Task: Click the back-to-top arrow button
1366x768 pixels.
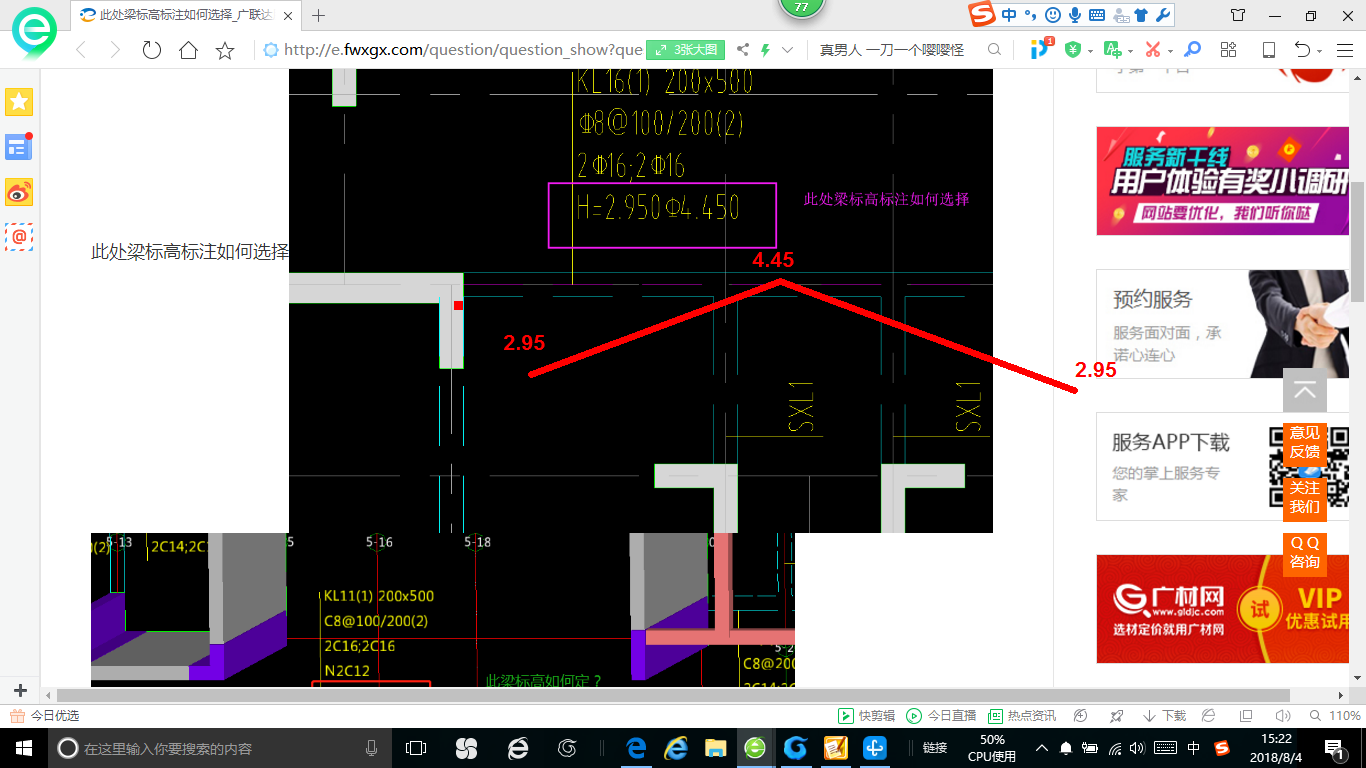Action: point(1305,390)
